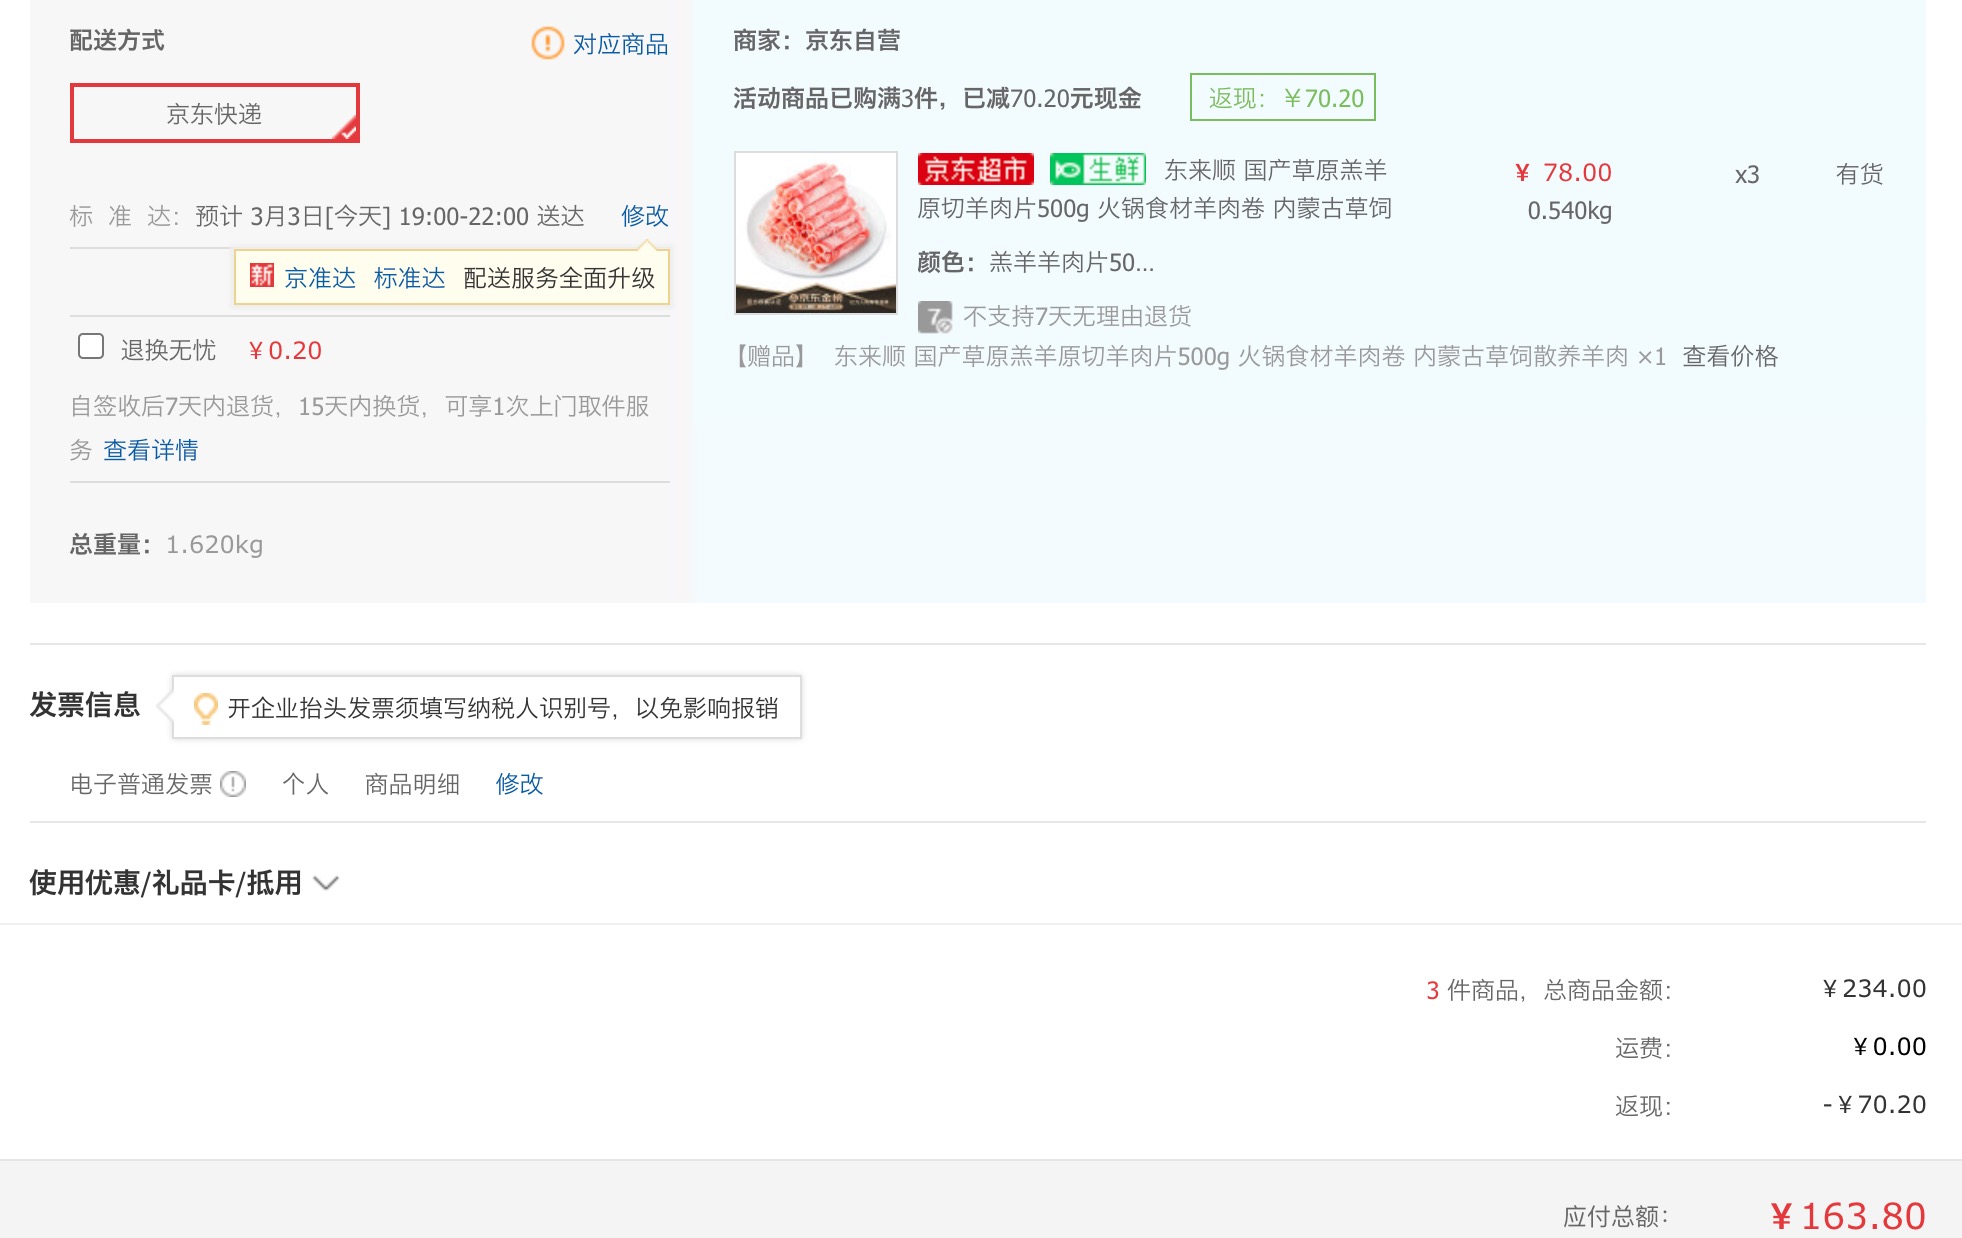
Task: Click the 电子普通发票 invoice type text
Action: (141, 784)
